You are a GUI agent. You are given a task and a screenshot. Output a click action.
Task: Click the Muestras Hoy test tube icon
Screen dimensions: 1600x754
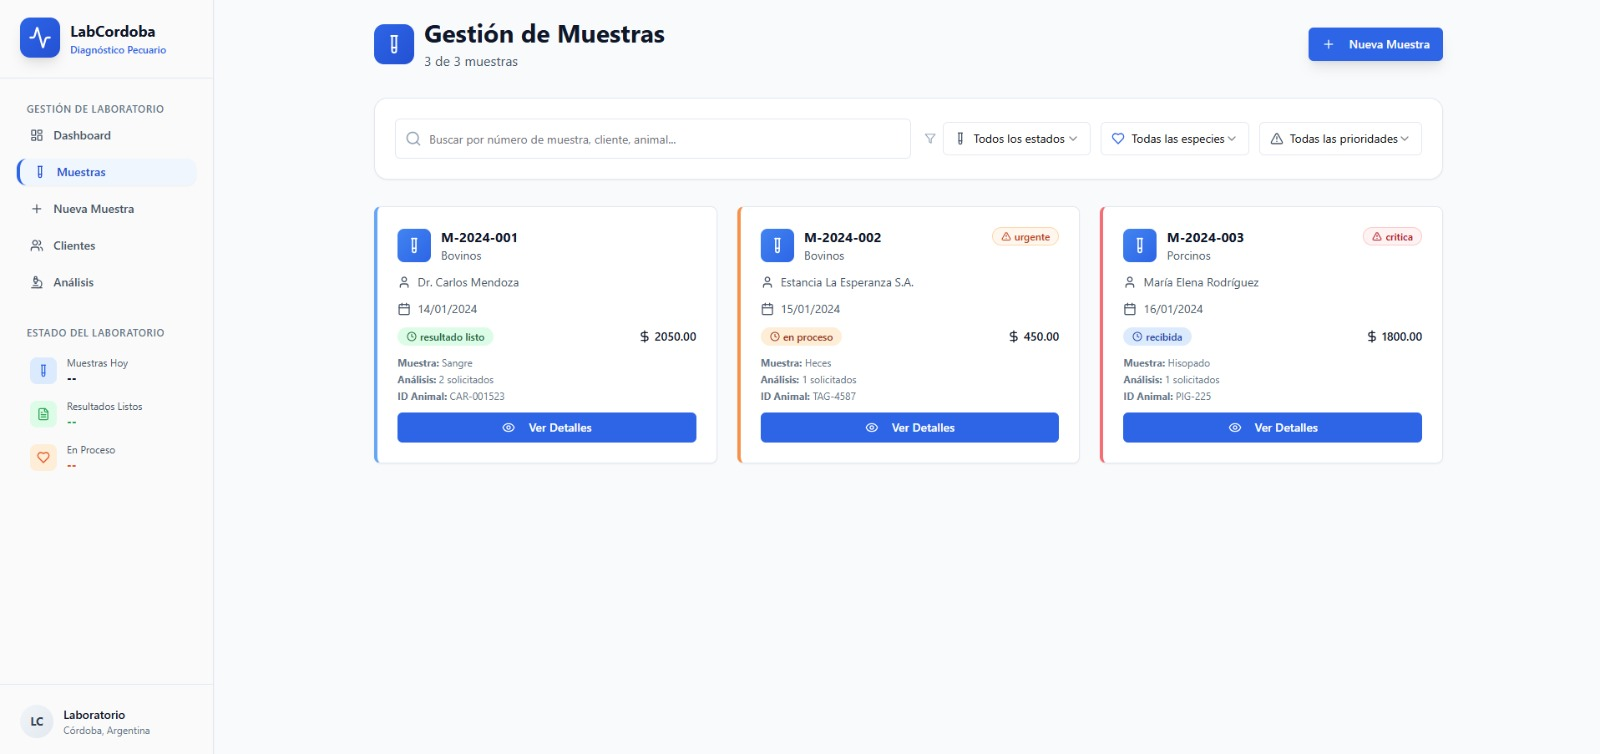pos(43,371)
